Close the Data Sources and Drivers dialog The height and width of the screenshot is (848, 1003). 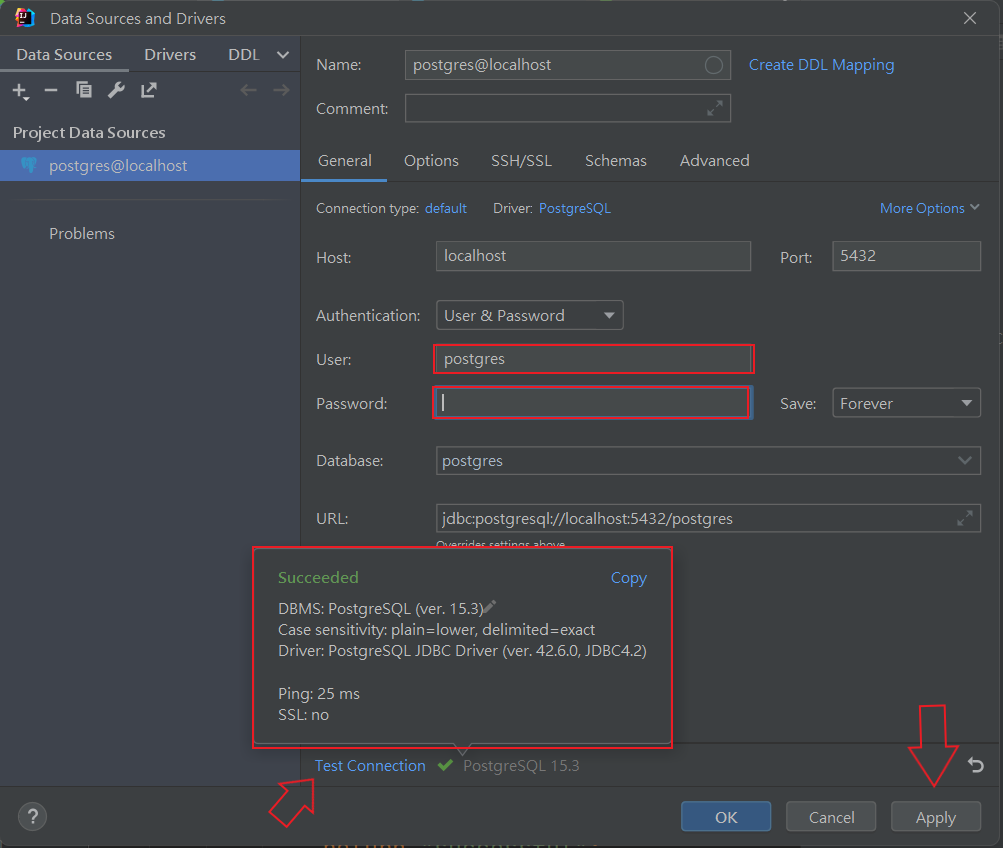click(x=970, y=18)
